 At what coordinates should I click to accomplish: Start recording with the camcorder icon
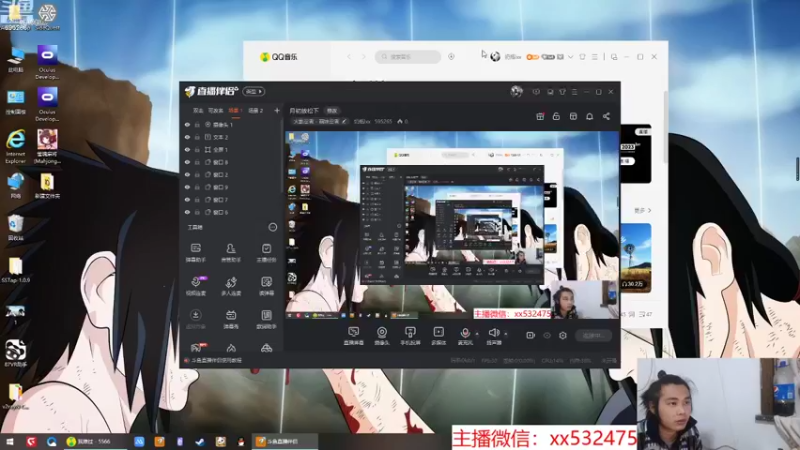coord(531,335)
